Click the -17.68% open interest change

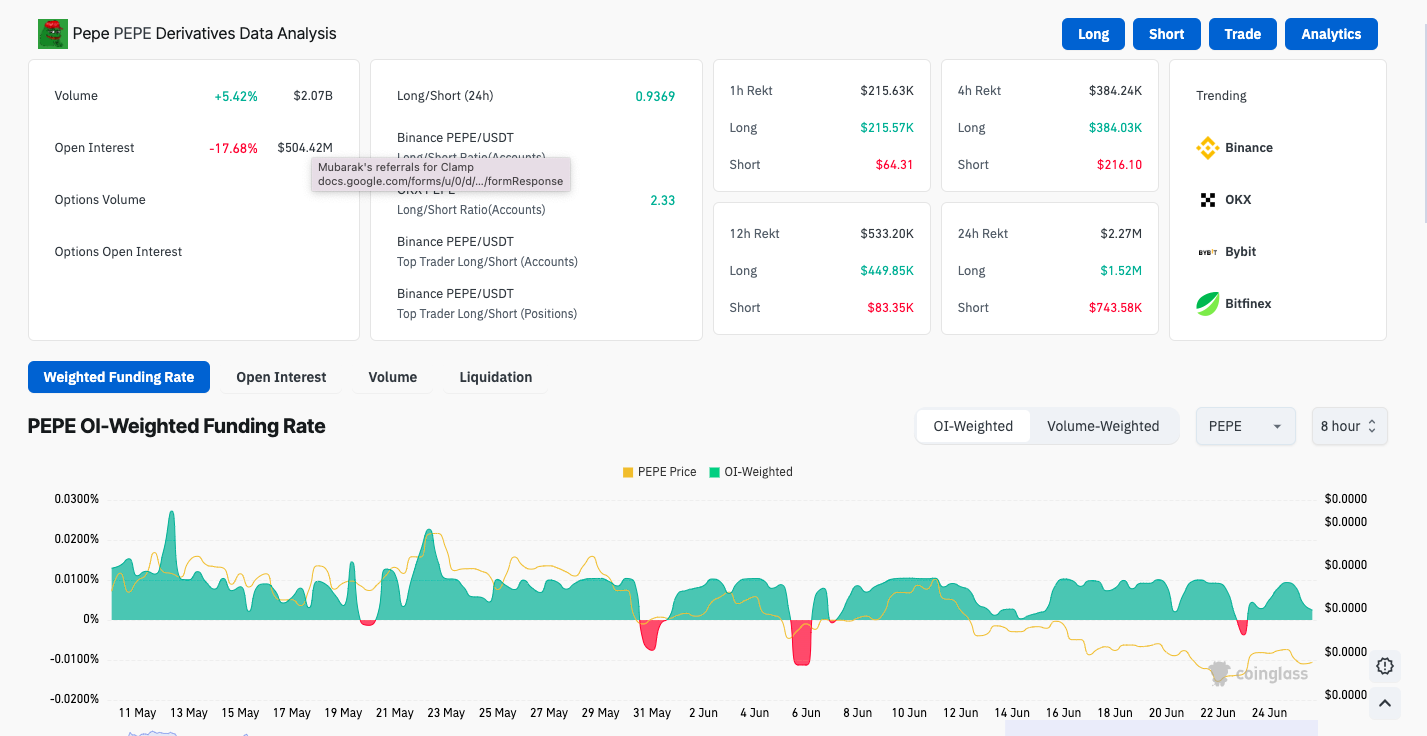pyautogui.click(x=233, y=148)
